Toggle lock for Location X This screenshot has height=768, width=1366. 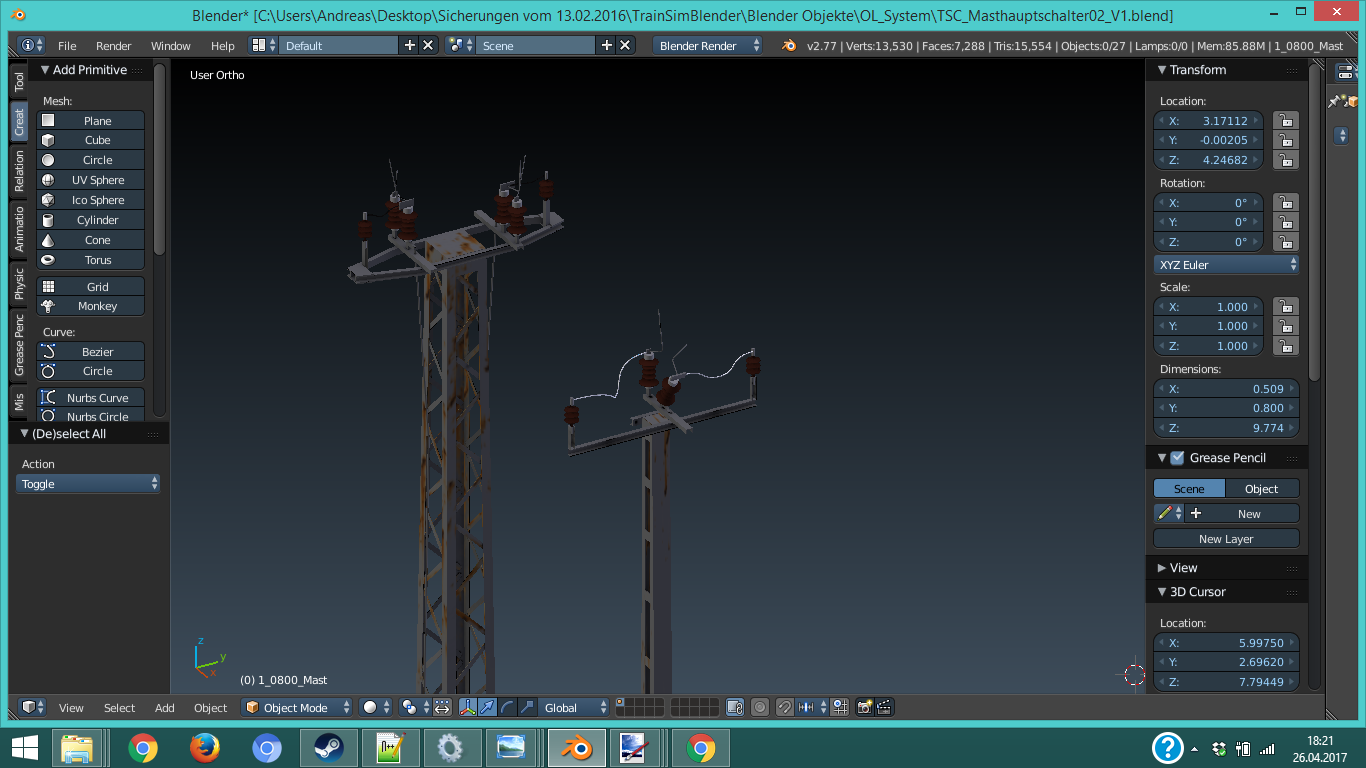(1286, 121)
